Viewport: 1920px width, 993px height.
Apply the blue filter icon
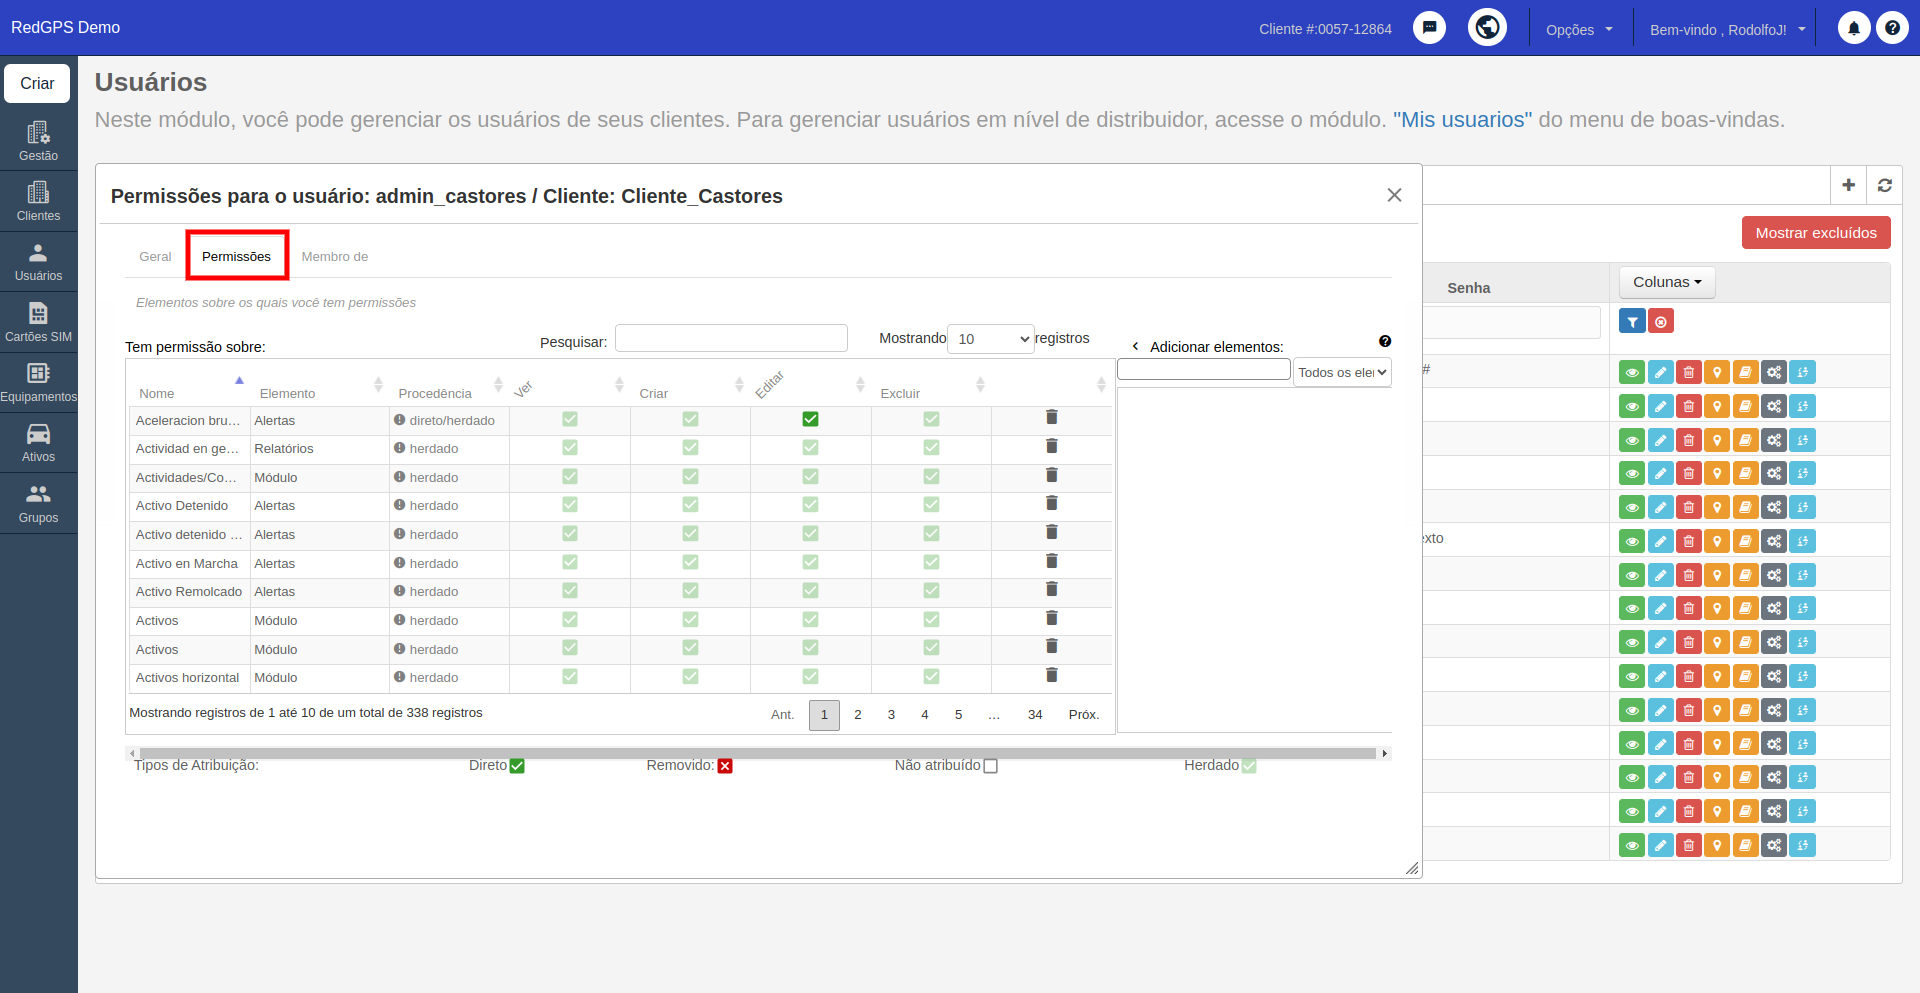pyautogui.click(x=1632, y=321)
